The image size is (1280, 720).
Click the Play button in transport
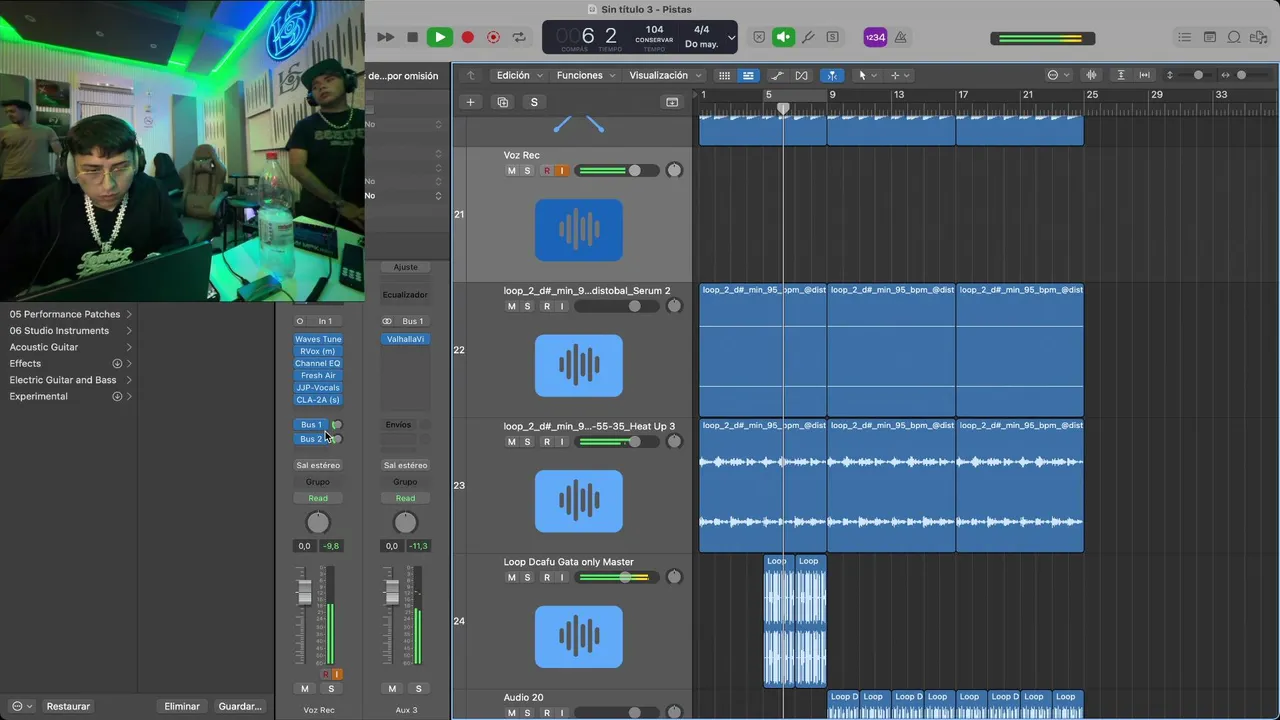pyautogui.click(x=439, y=37)
